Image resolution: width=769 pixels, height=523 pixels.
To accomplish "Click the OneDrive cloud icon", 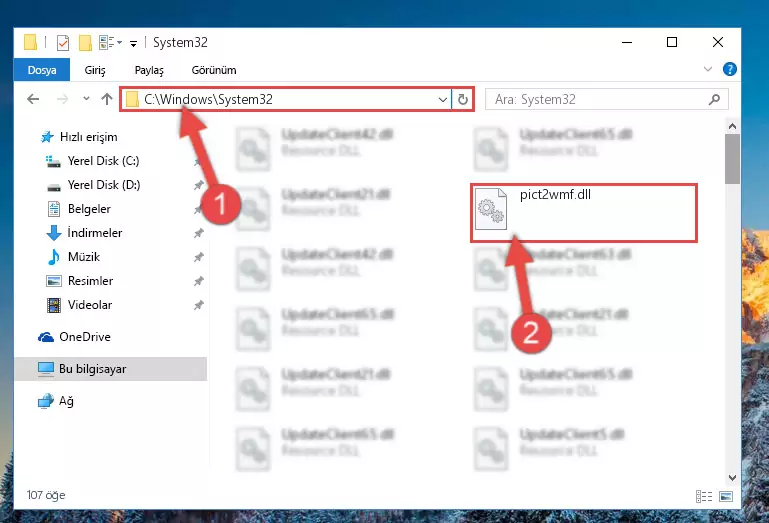I will [46, 337].
